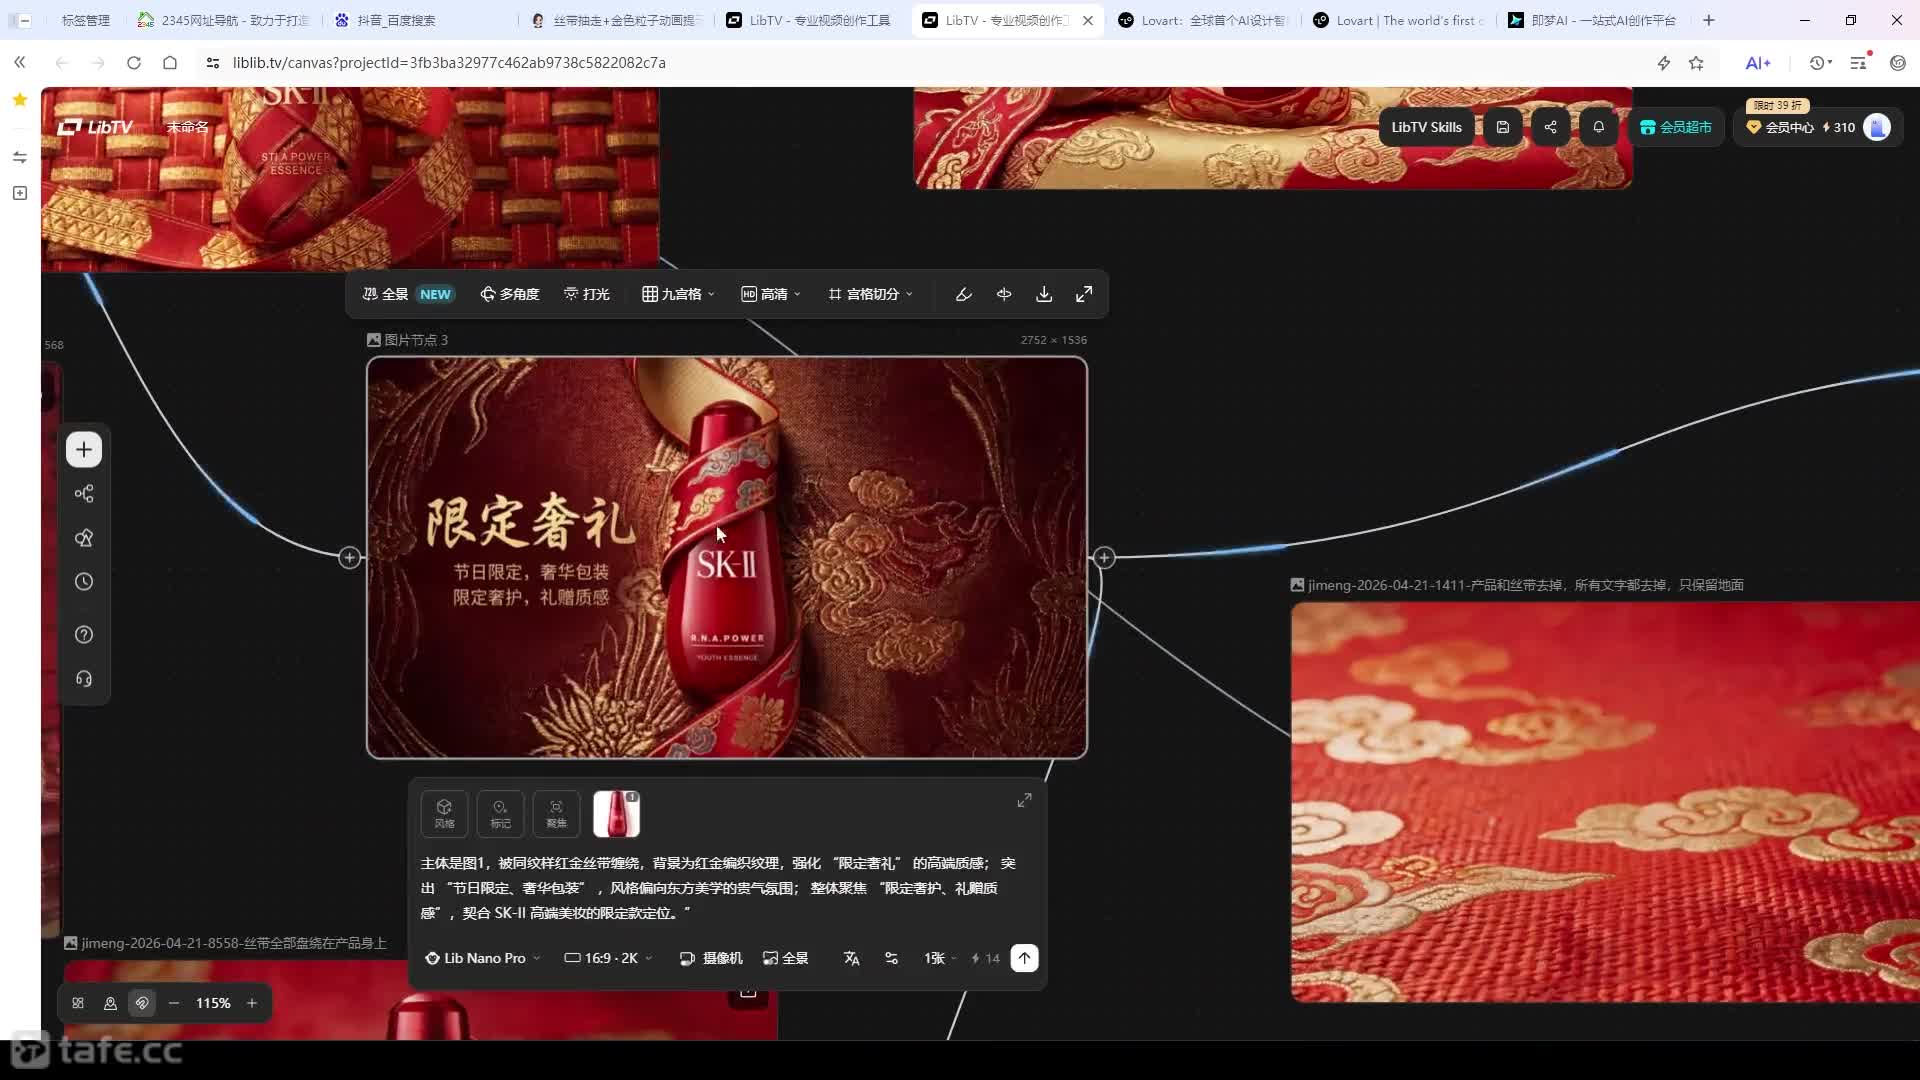Screen dimensions: 1920x1080
Task: Expand the 高清 HD dropdown
Action: 771,294
